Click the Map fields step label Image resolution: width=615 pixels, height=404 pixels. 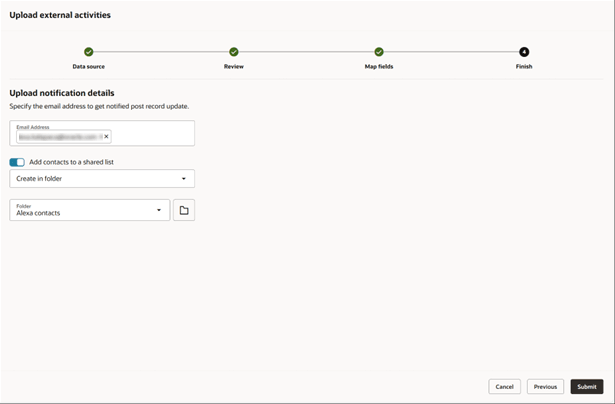[379, 67]
